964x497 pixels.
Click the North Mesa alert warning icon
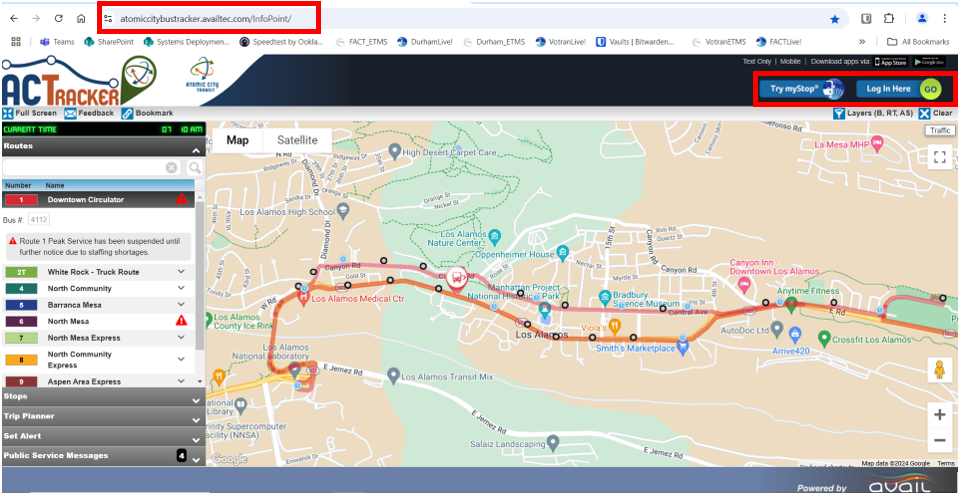181,320
